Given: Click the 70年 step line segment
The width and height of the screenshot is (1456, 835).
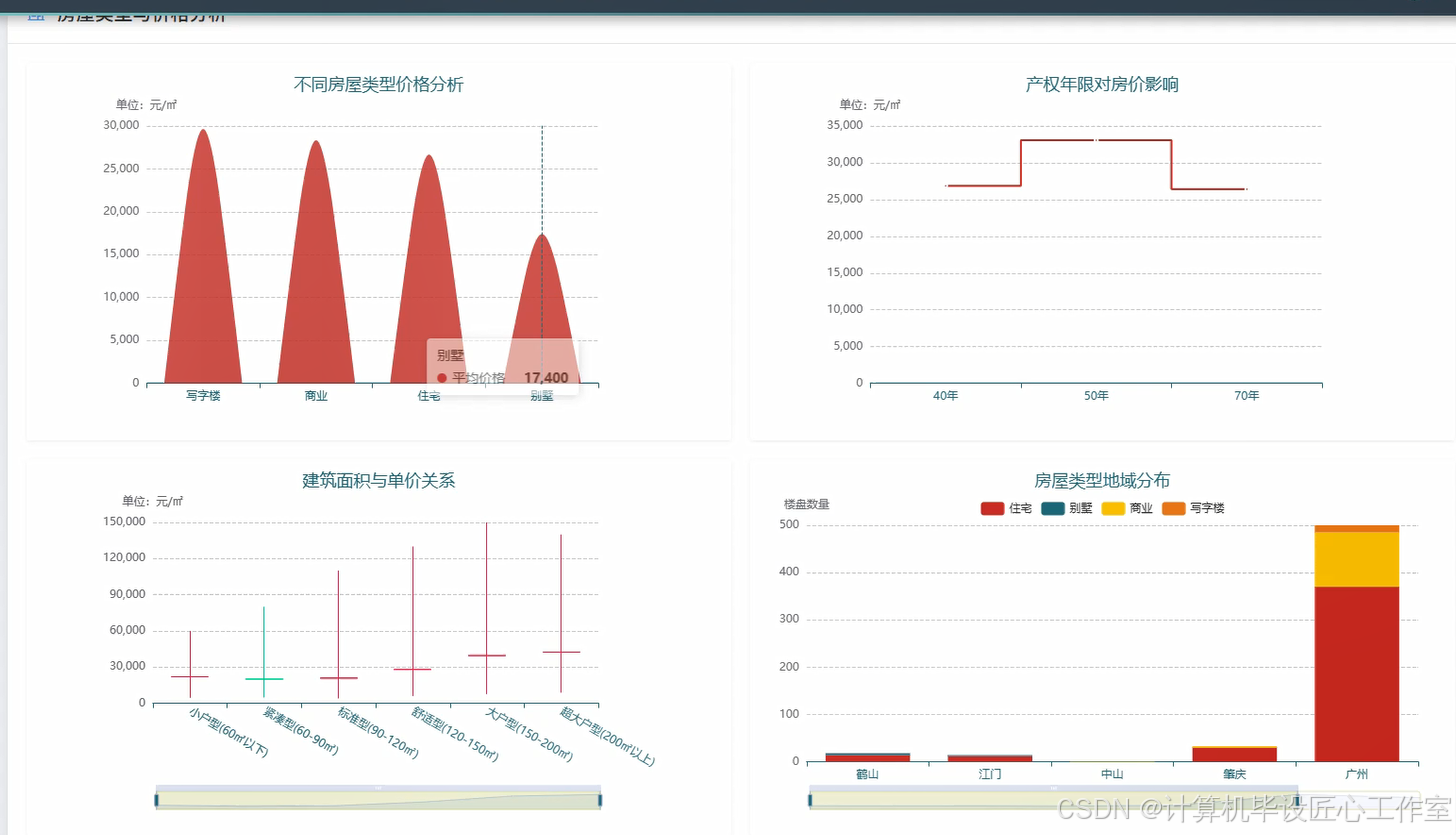Looking at the screenshot, I should click(1209, 189).
